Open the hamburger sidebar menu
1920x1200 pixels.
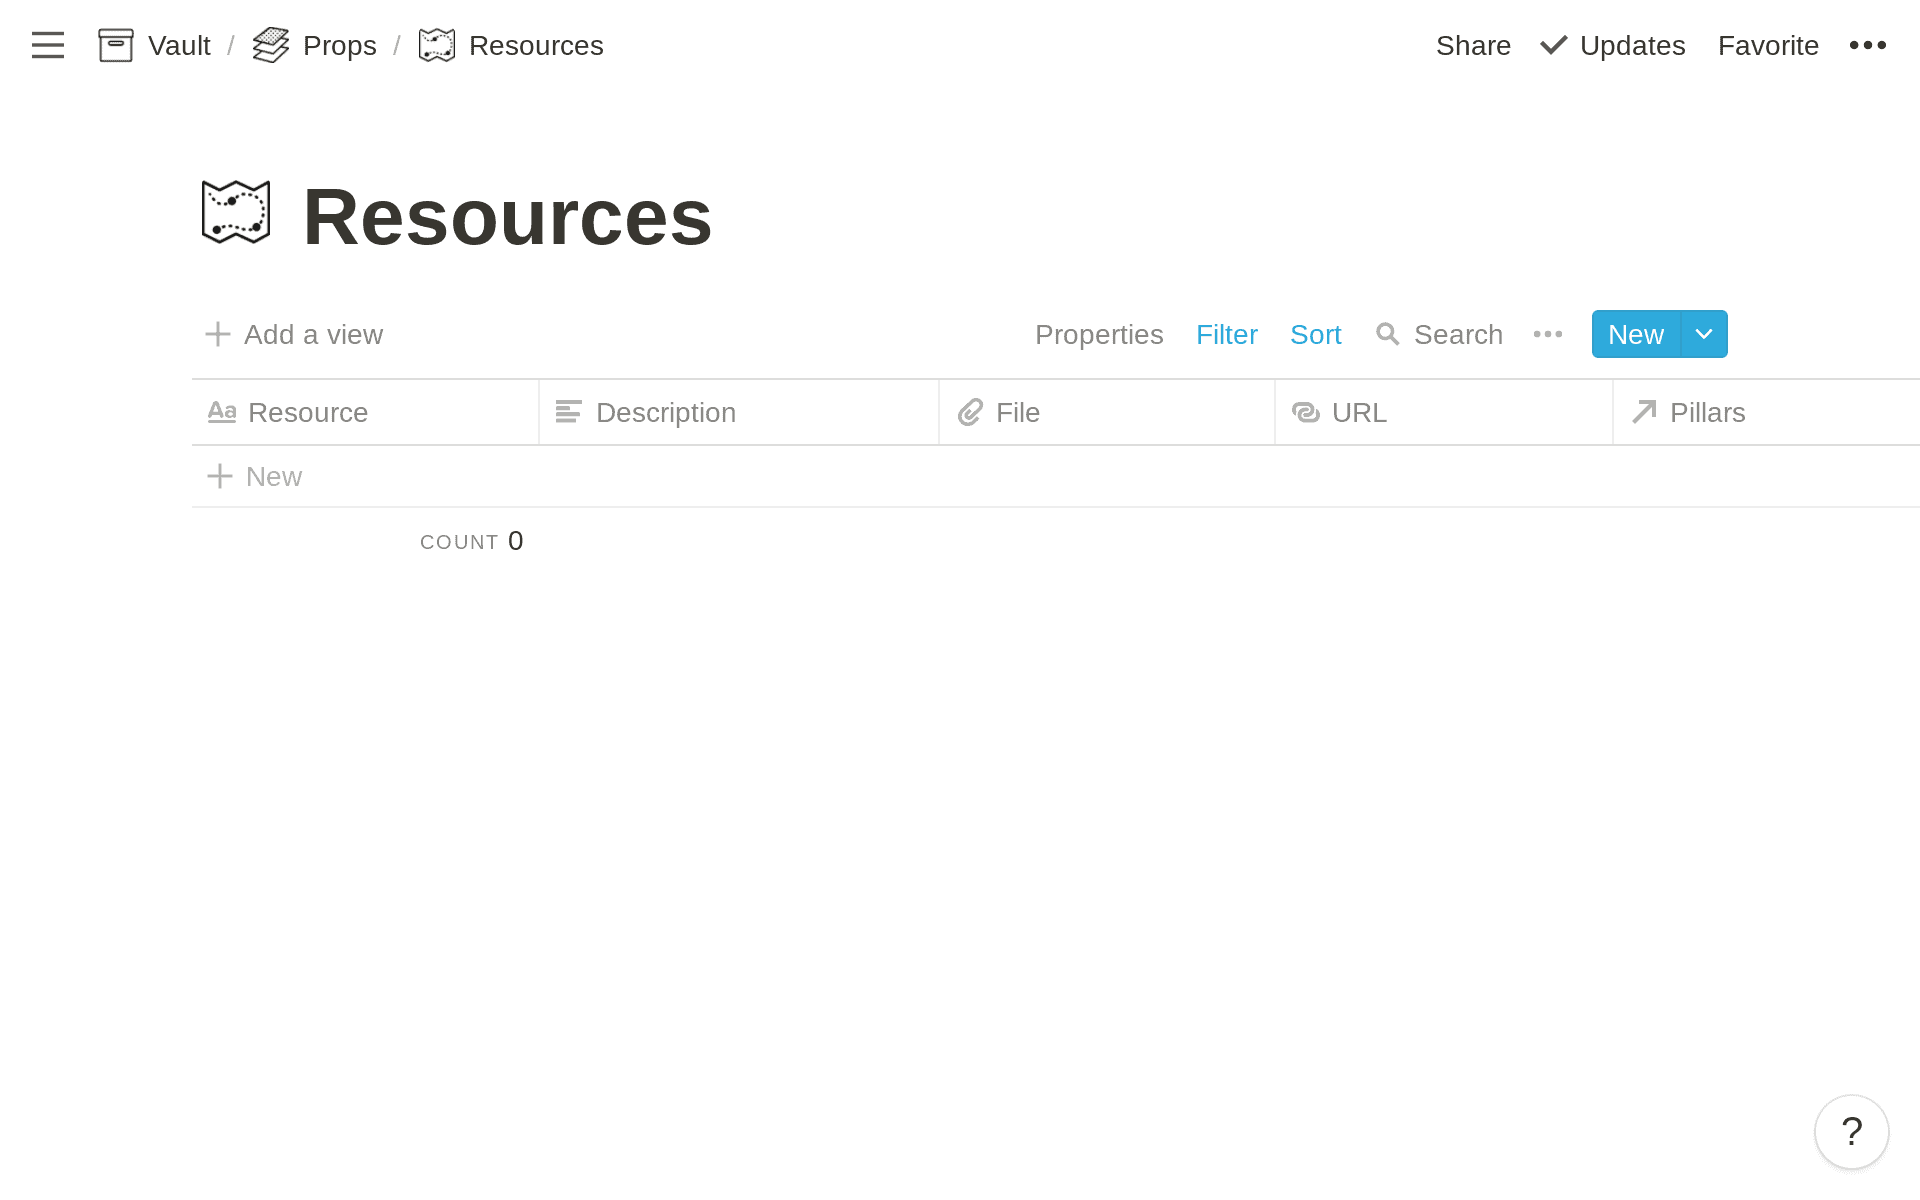point(47,45)
